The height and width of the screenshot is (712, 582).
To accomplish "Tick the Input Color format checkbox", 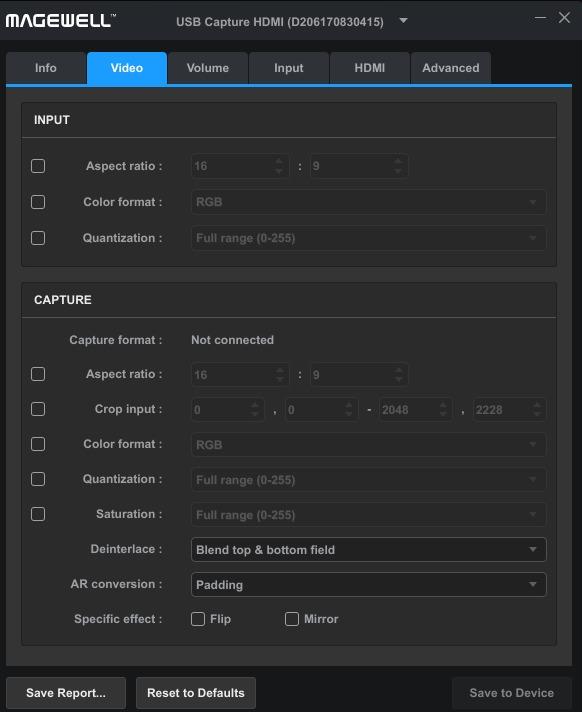I will tap(38, 202).
